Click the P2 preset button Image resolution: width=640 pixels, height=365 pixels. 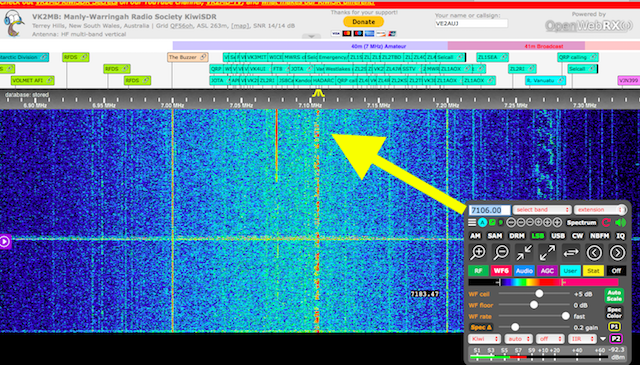[616, 339]
